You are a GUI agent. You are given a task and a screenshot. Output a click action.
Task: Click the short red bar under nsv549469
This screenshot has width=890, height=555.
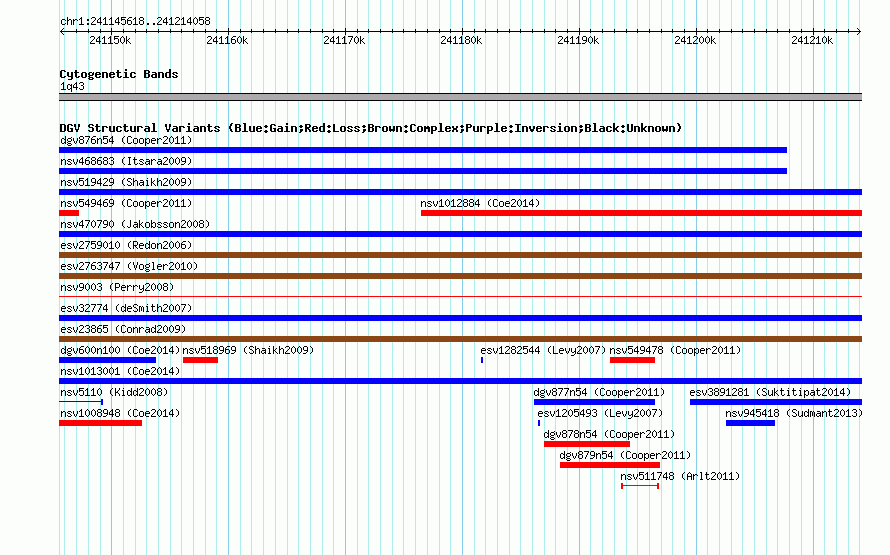pos(69,213)
